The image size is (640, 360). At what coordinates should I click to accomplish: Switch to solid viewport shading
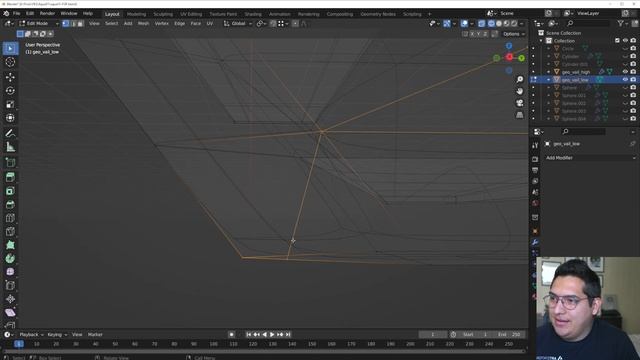point(499,24)
